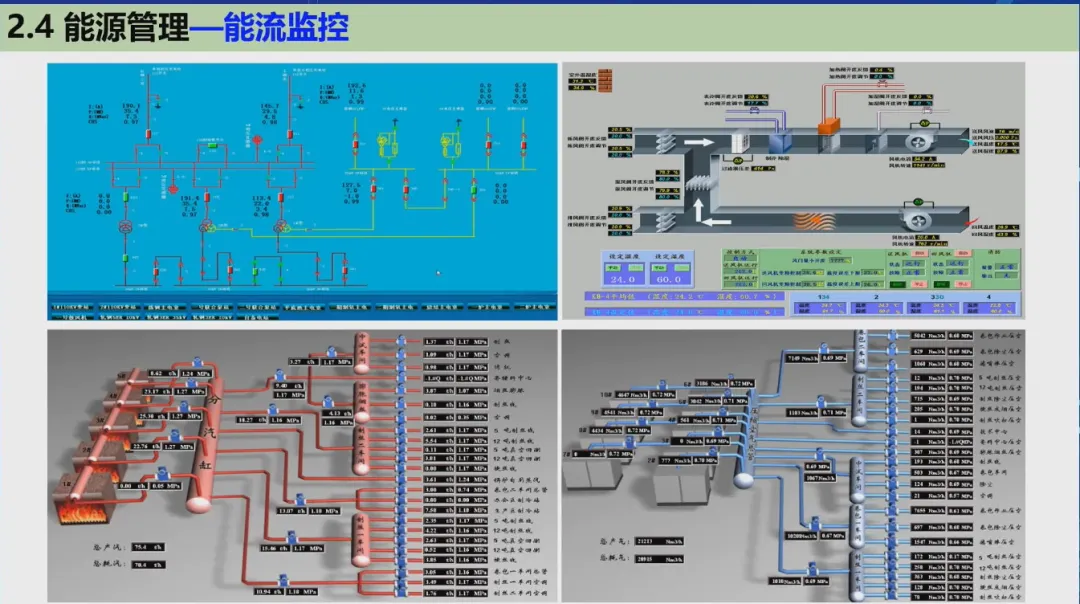1080x604 pixels.
Task: Open the 1#110KV station navigation button
Action: coord(72,307)
